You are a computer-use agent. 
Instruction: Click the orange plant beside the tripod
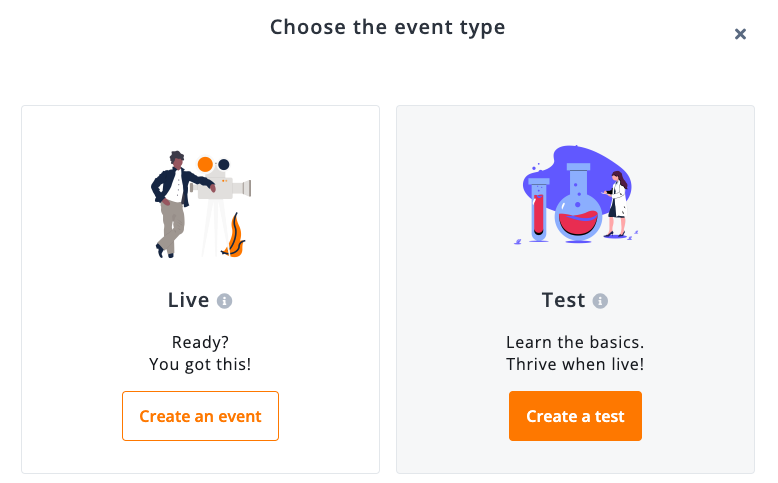pyautogui.click(x=234, y=236)
